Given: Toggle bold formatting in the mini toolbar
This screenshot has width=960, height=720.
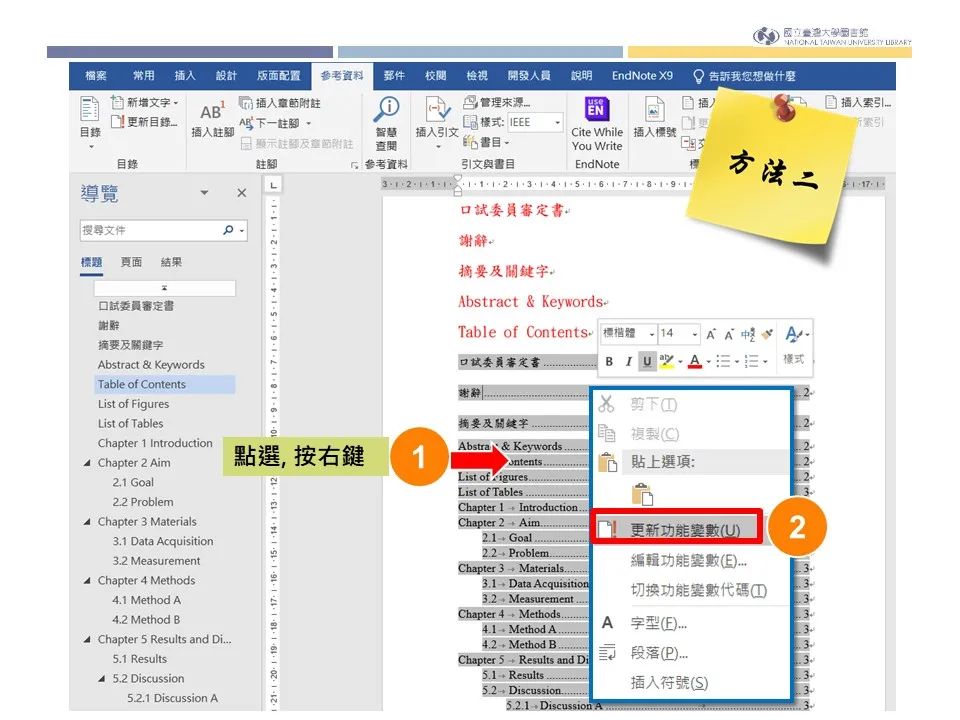Looking at the screenshot, I should (609, 360).
